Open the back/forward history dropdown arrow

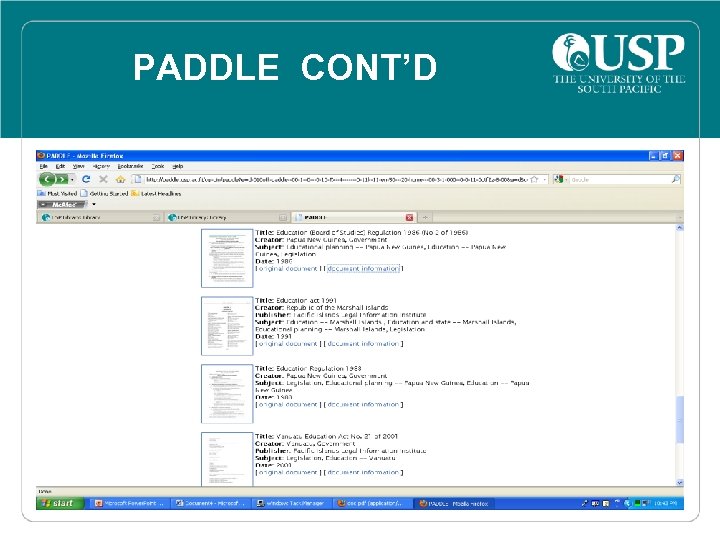point(73,180)
